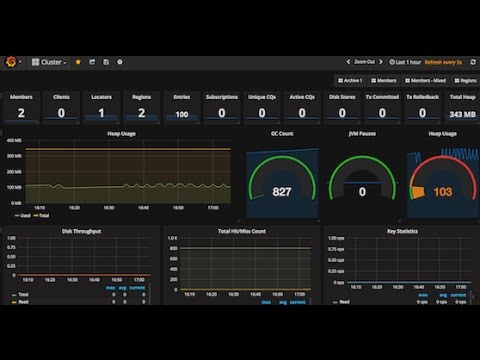Sort Disk Throughput legend by current
The image size is (480, 360).
tap(137, 288)
